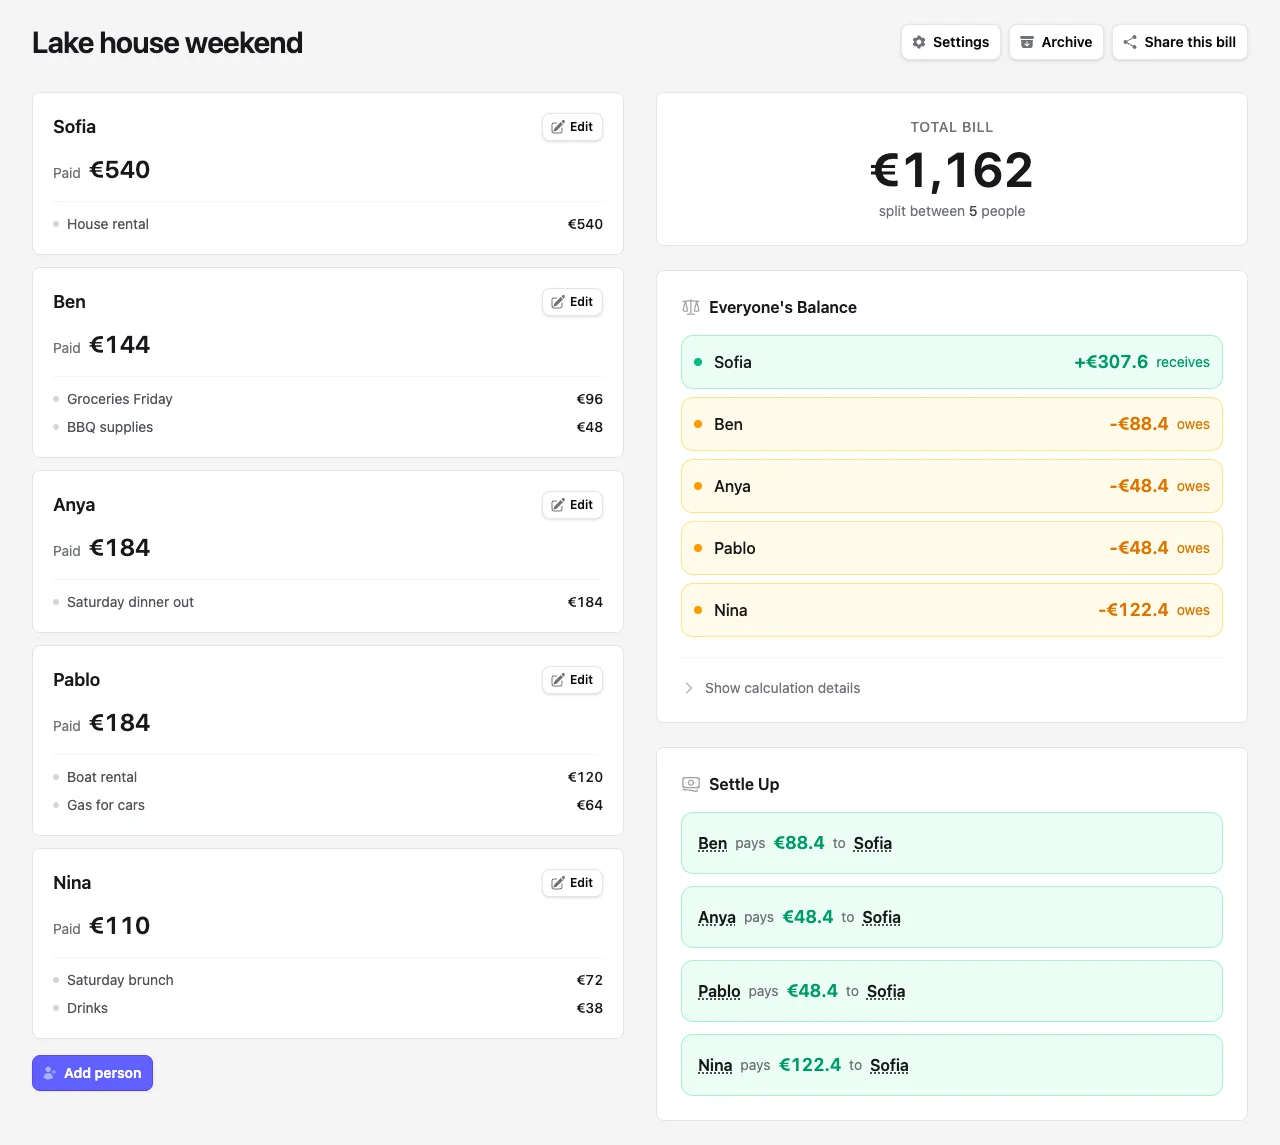1280x1145 pixels.
Task: Click the Sofia link in Anya's payment row
Action: coord(881,917)
